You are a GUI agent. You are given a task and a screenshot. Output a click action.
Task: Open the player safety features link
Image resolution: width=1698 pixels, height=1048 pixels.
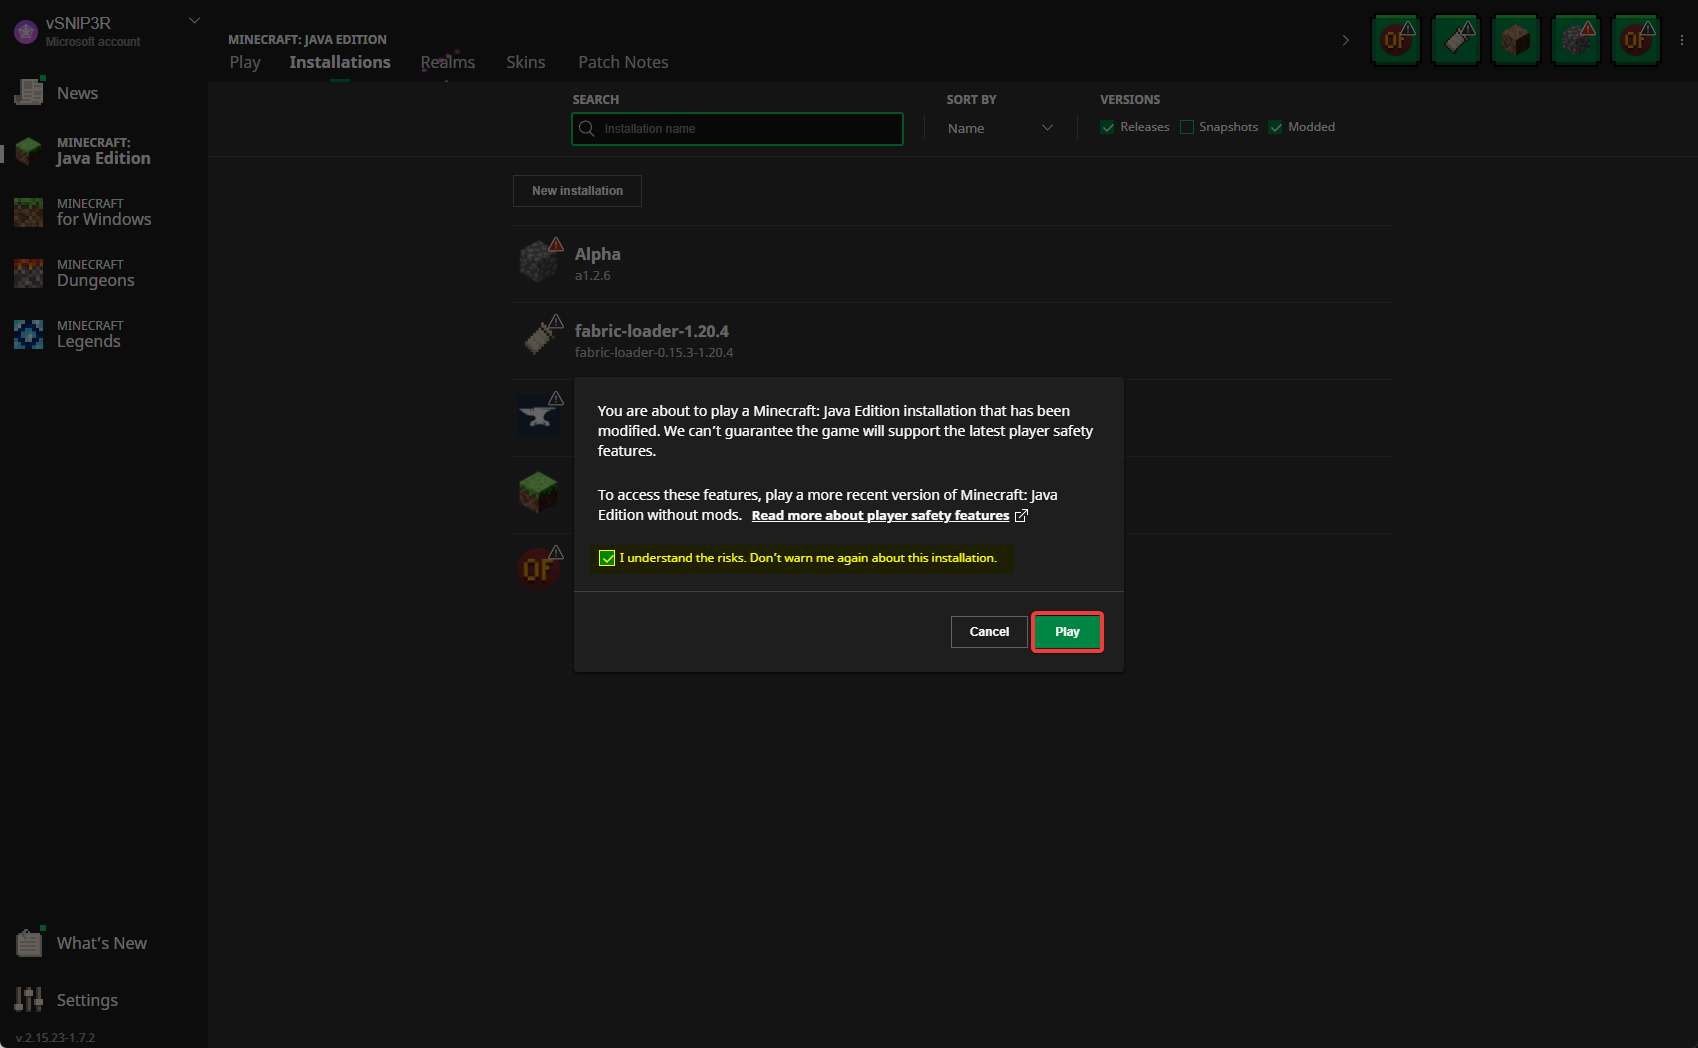pyautogui.click(x=881, y=515)
